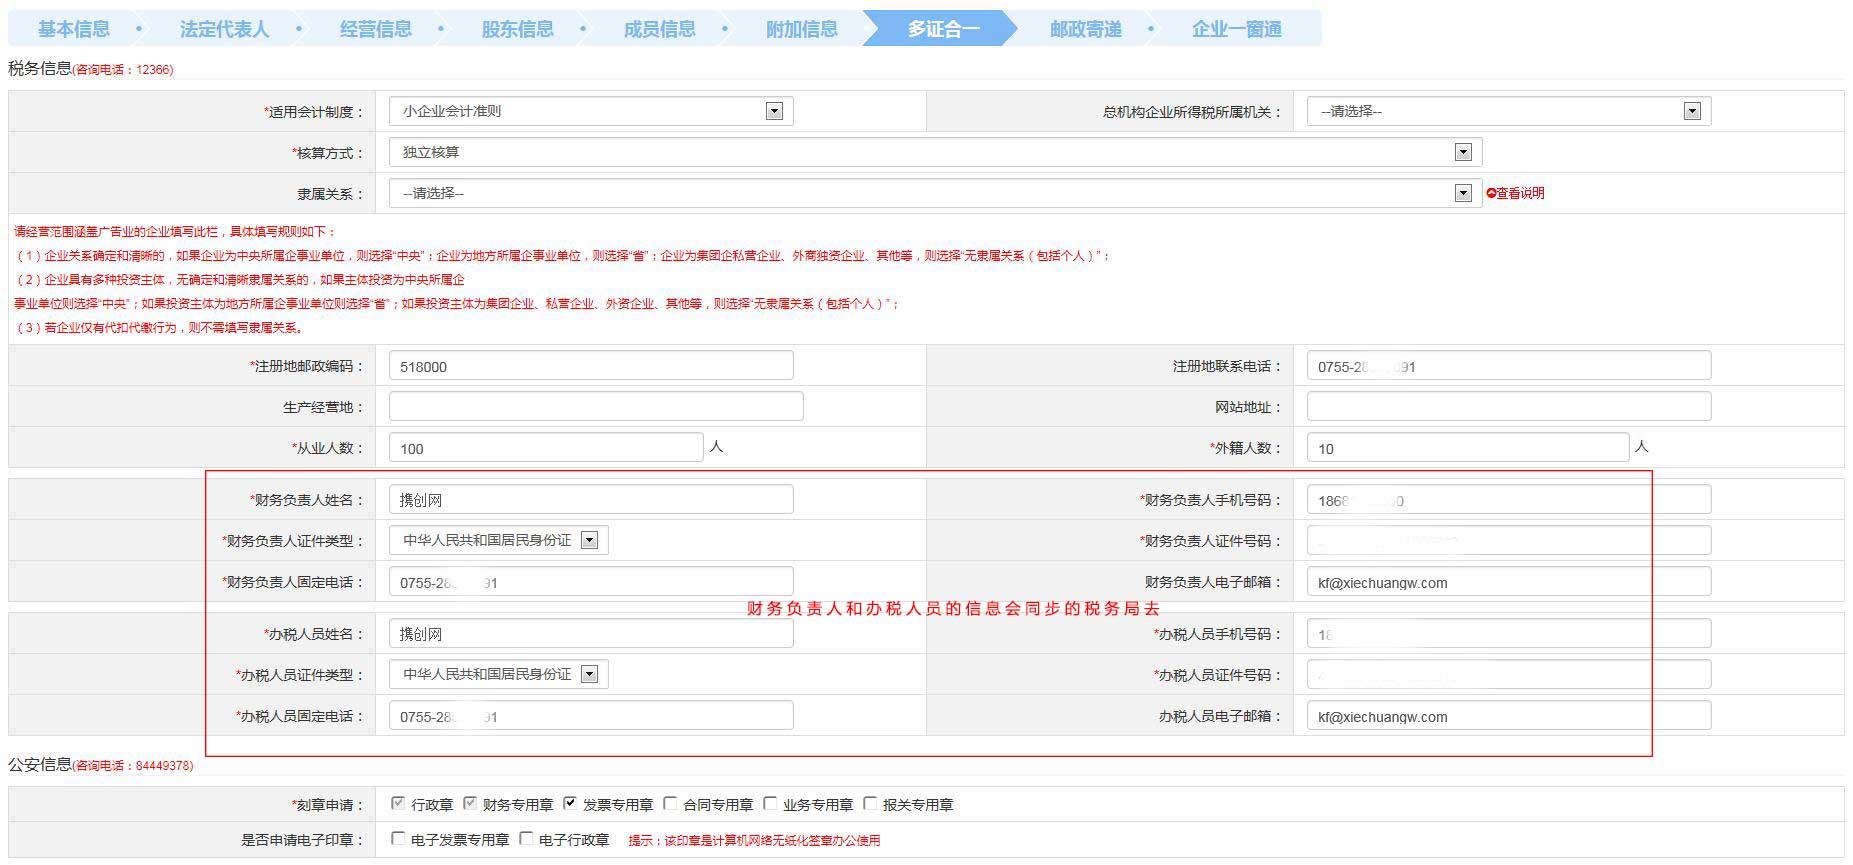Open 财务负责人证件类型 dropdown arrow
The height and width of the screenshot is (865, 1853).
[x=589, y=540]
